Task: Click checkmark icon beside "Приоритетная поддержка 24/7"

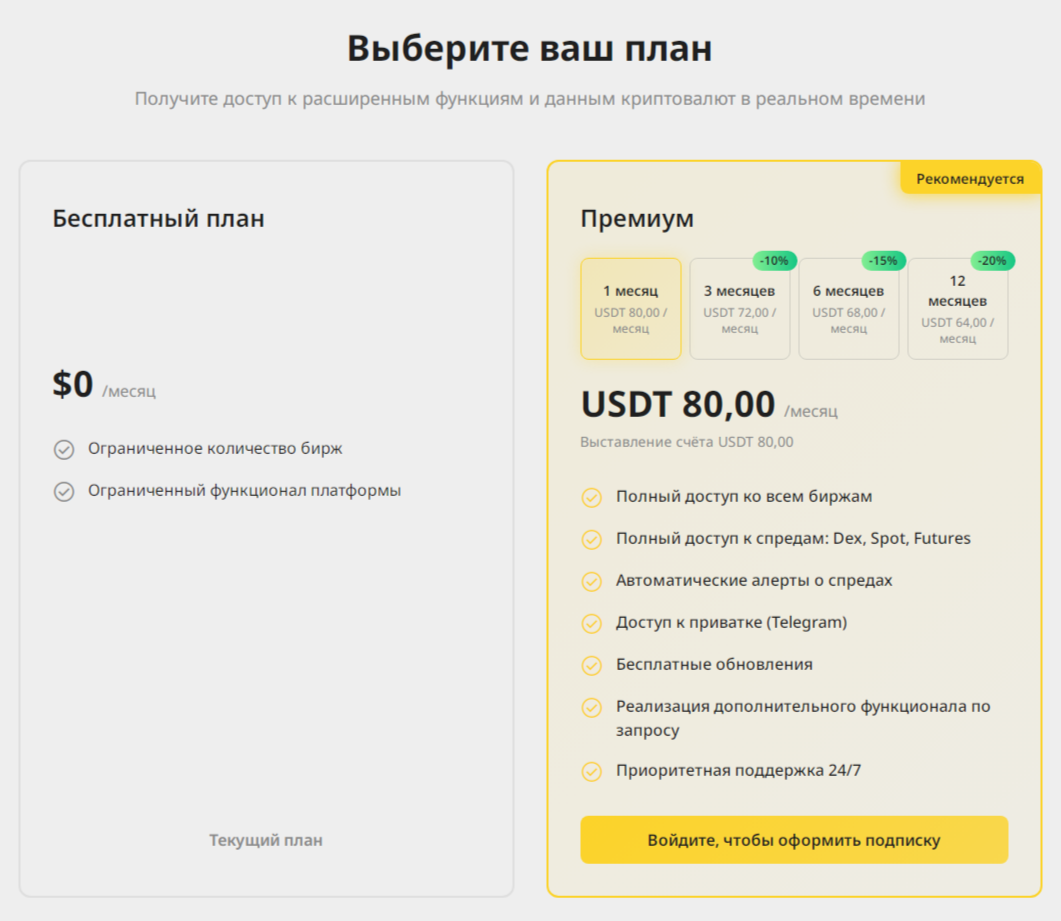Action: pos(592,771)
